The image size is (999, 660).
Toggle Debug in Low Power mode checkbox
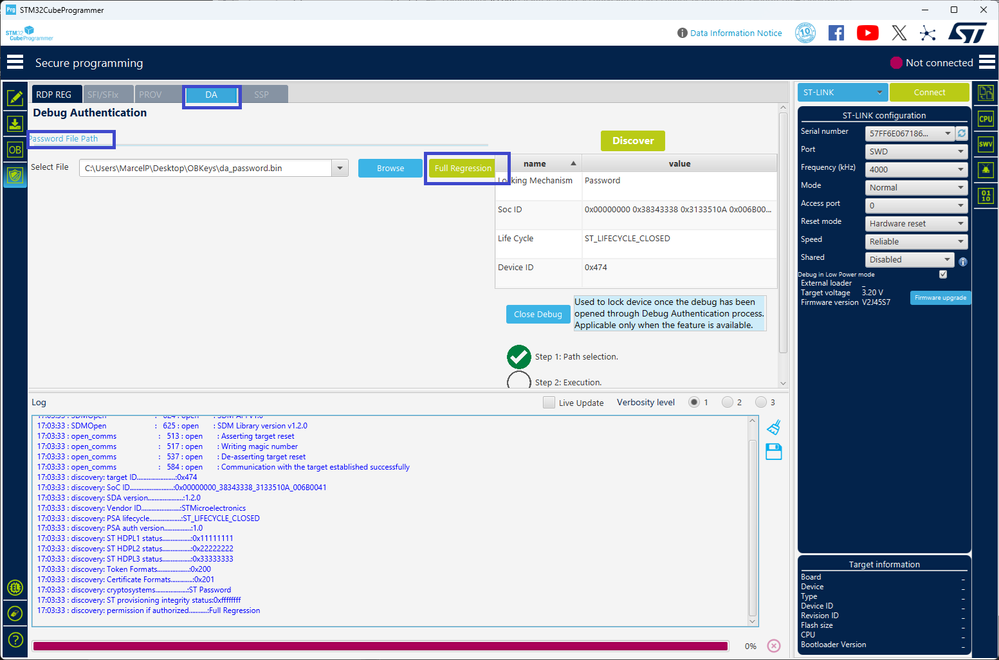tap(943, 275)
